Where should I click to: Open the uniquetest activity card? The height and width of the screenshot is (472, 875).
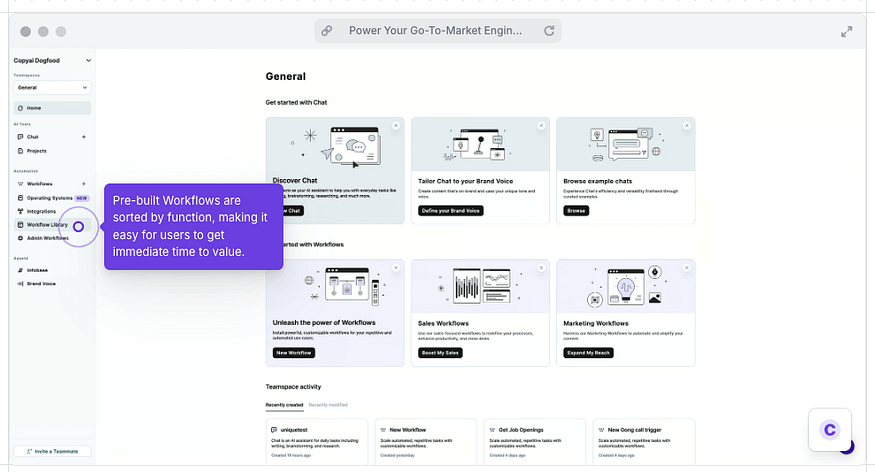(x=316, y=442)
